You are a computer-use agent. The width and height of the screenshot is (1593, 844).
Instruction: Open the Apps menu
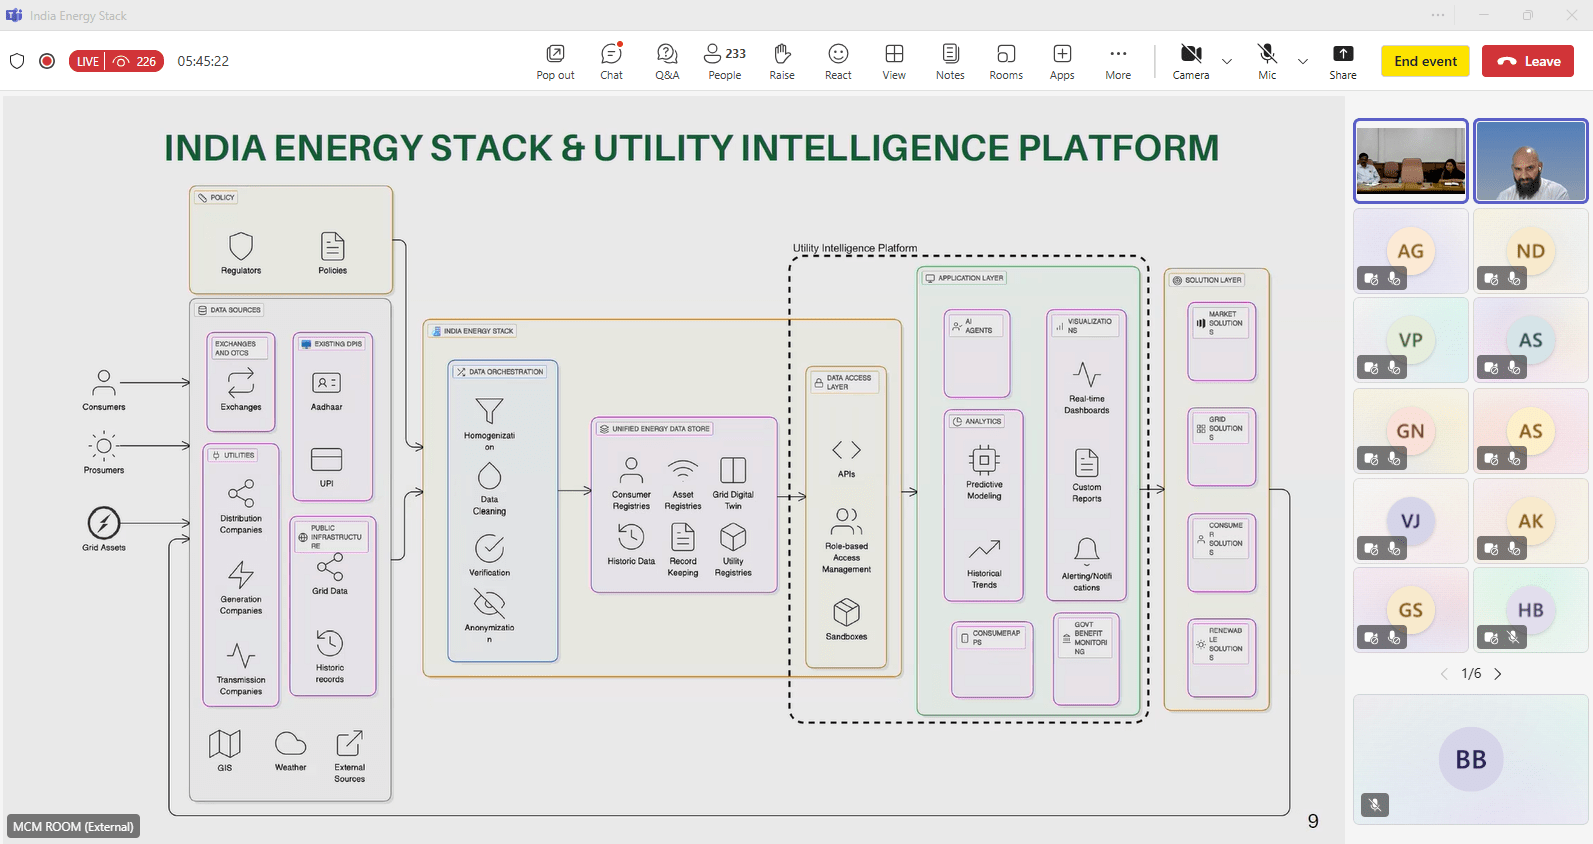pyautogui.click(x=1062, y=61)
